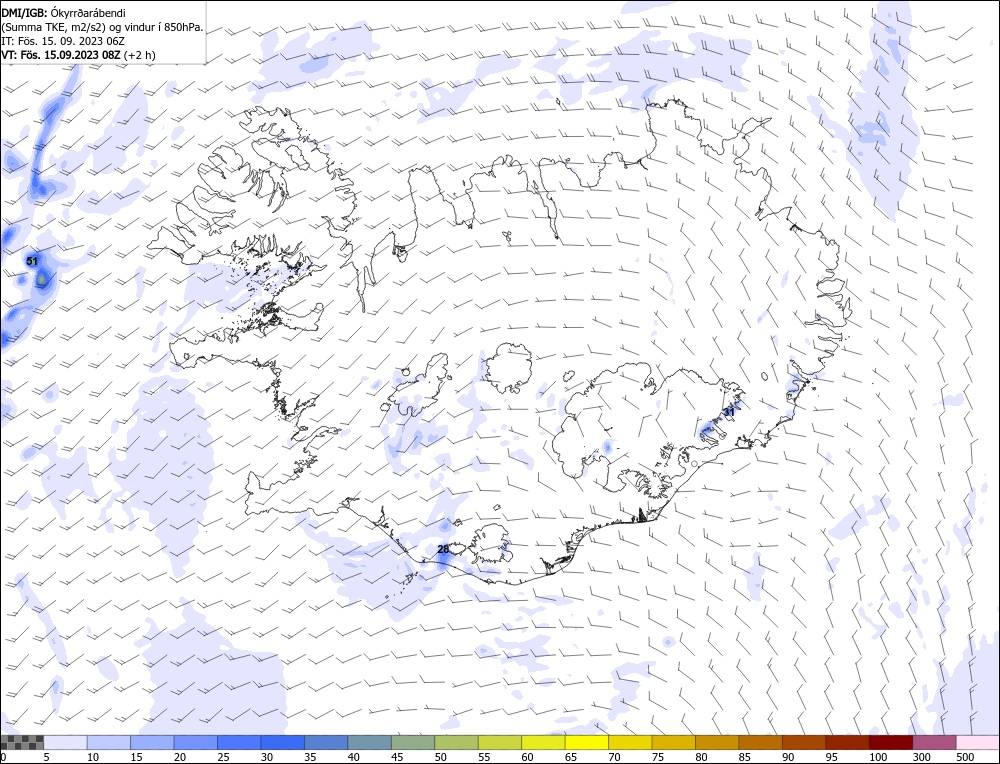Image resolution: width=1000 pixels, height=764 pixels.
Task: Click the 30-35 blue legend swatch
Action: click(x=282, y=742)
